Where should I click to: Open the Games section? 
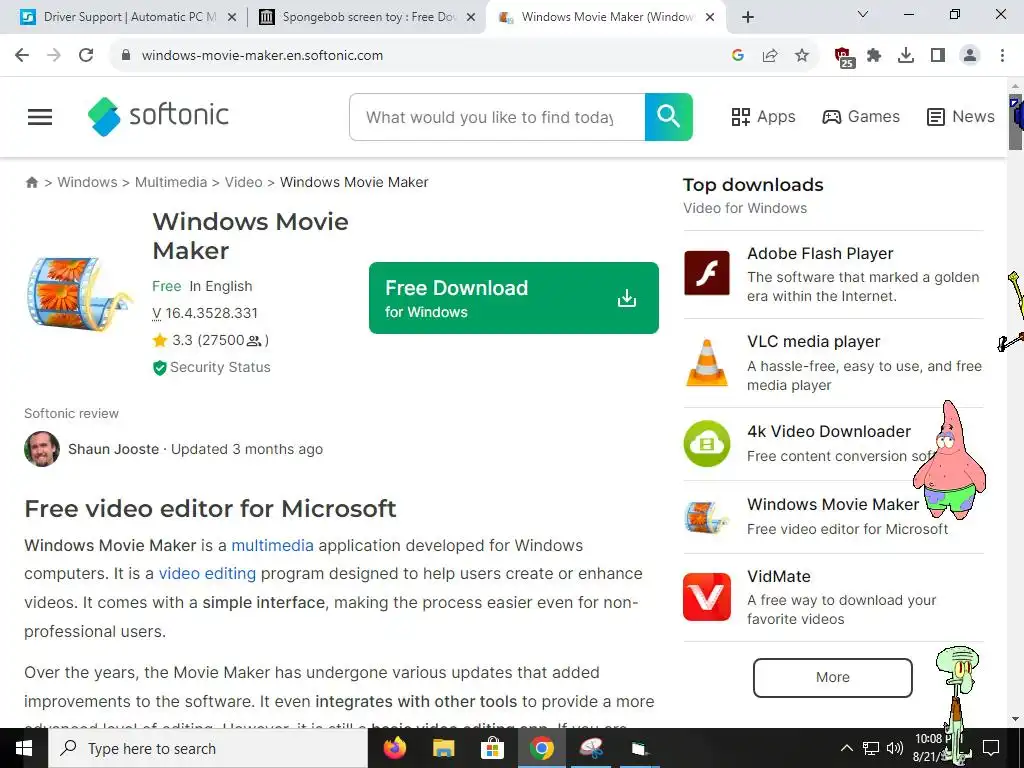click(861, 117)
